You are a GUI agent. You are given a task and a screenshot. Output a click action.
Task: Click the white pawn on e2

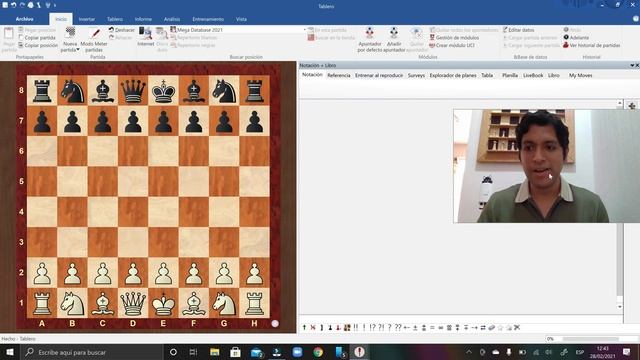(x=163, y=273)
